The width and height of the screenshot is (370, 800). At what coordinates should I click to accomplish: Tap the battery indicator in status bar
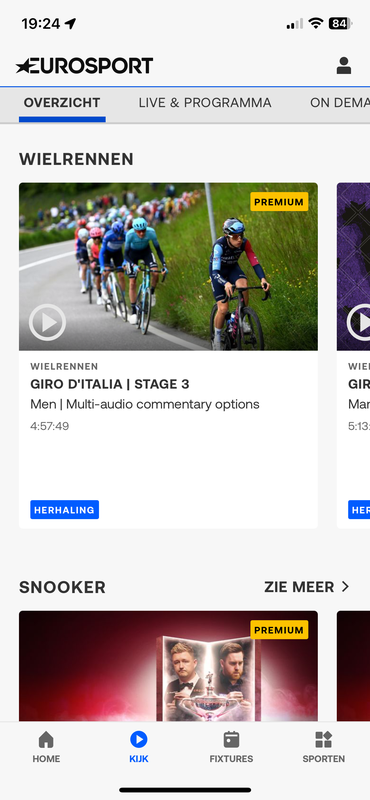340,23
